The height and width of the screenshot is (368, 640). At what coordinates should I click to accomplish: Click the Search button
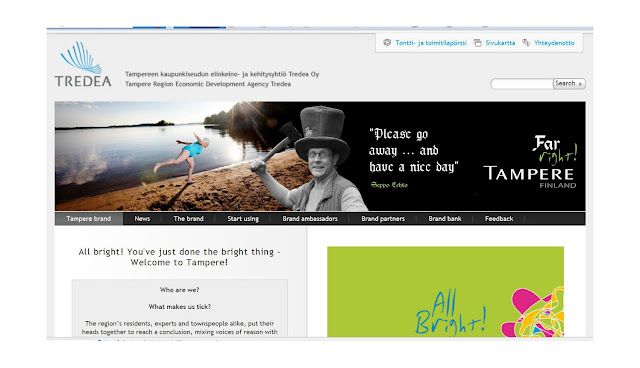pos(569,84)
